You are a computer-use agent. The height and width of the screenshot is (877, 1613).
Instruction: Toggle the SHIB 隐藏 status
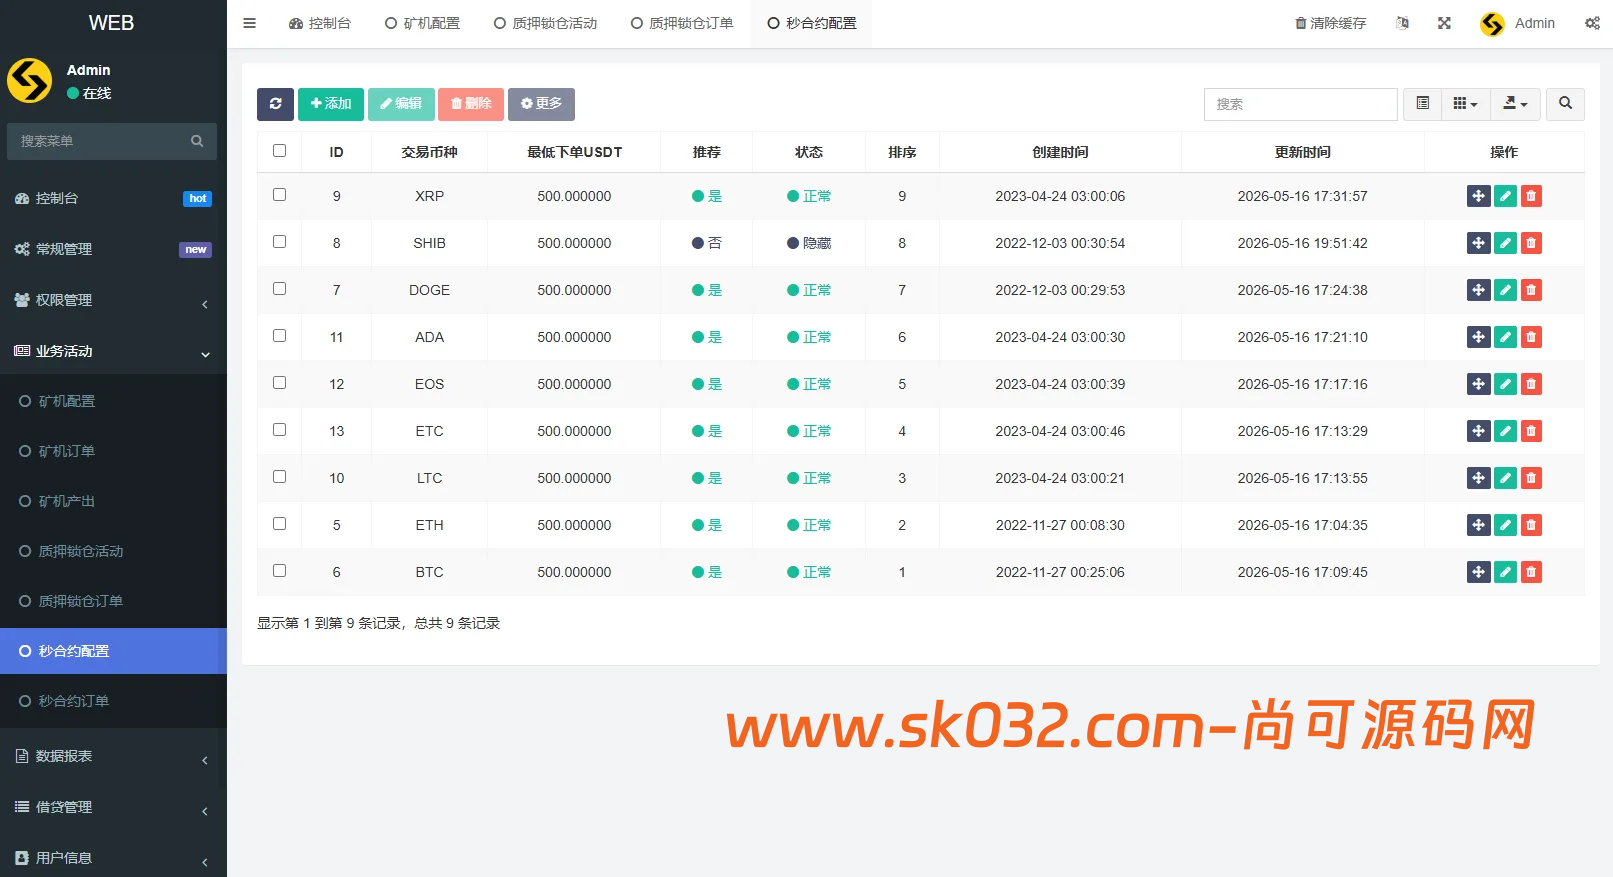pos(809,243)
